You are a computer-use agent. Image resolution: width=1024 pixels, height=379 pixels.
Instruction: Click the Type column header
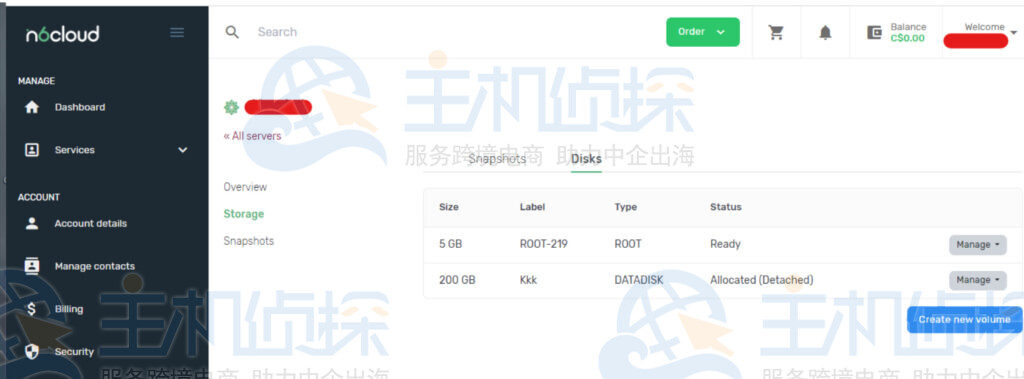625,206
